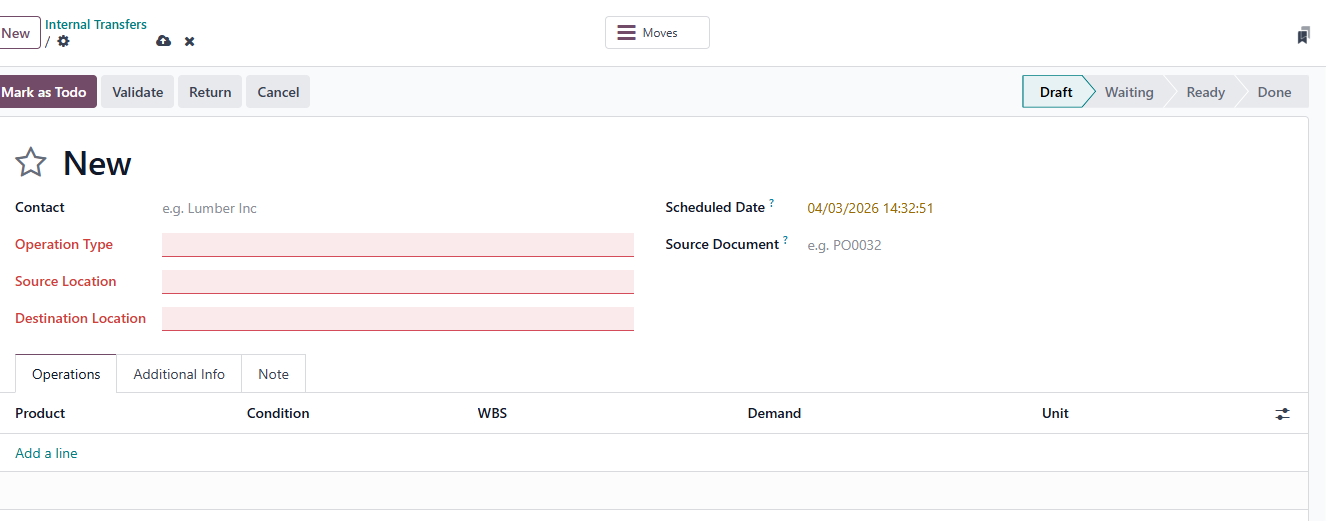Open the gear actions menu icon
This screenshot has height=521, width=1326.
click(64, 41)
